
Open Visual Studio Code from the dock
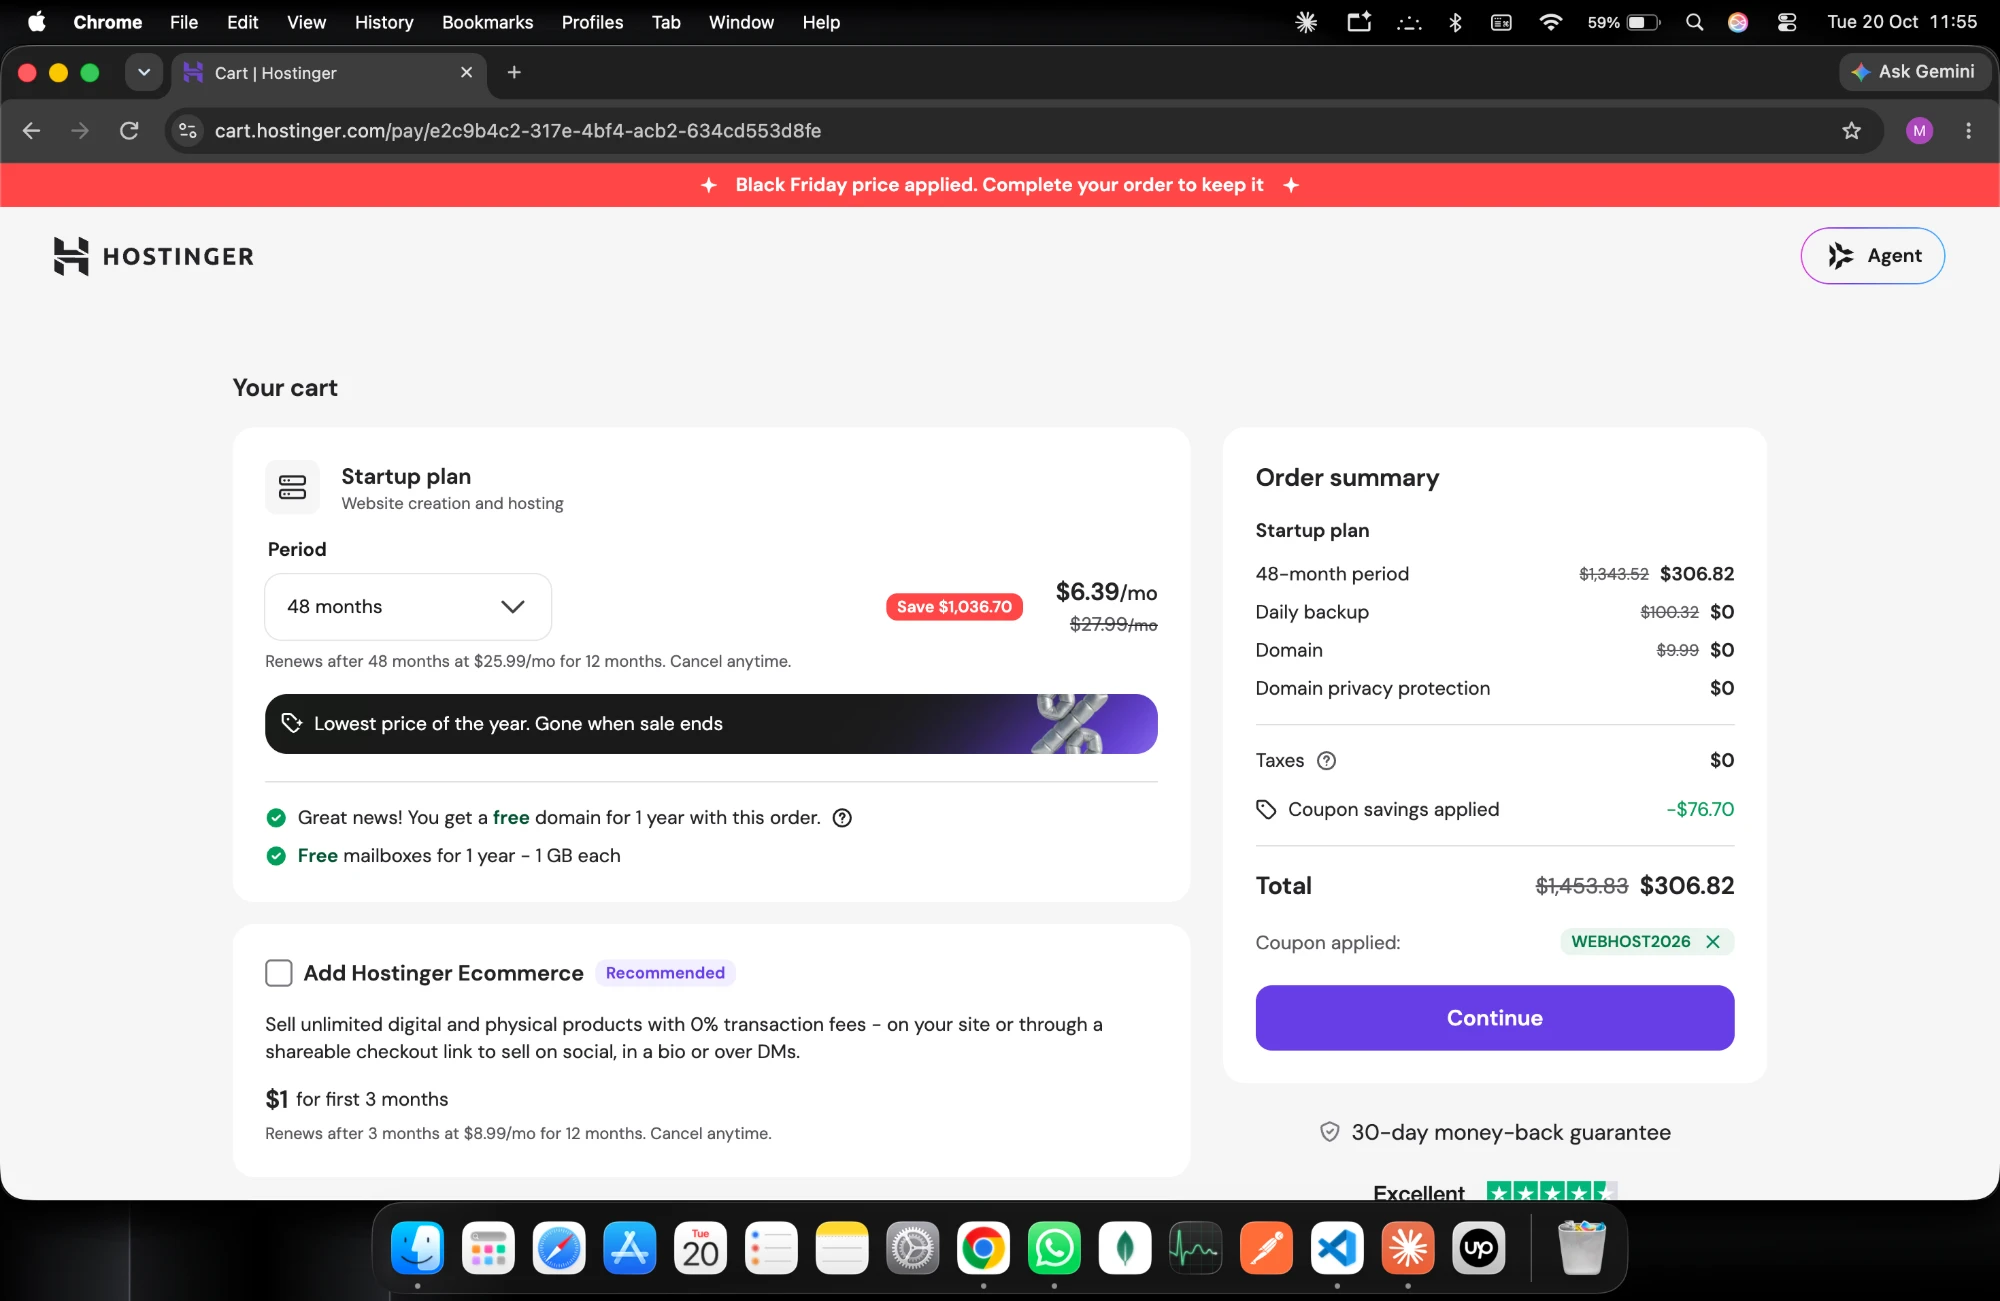click(1337, 1248)
